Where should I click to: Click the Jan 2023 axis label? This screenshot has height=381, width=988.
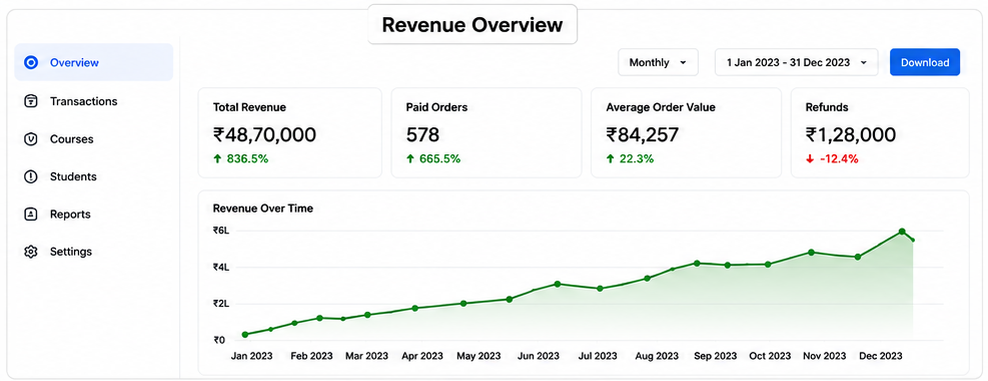(x=251, y=356)
